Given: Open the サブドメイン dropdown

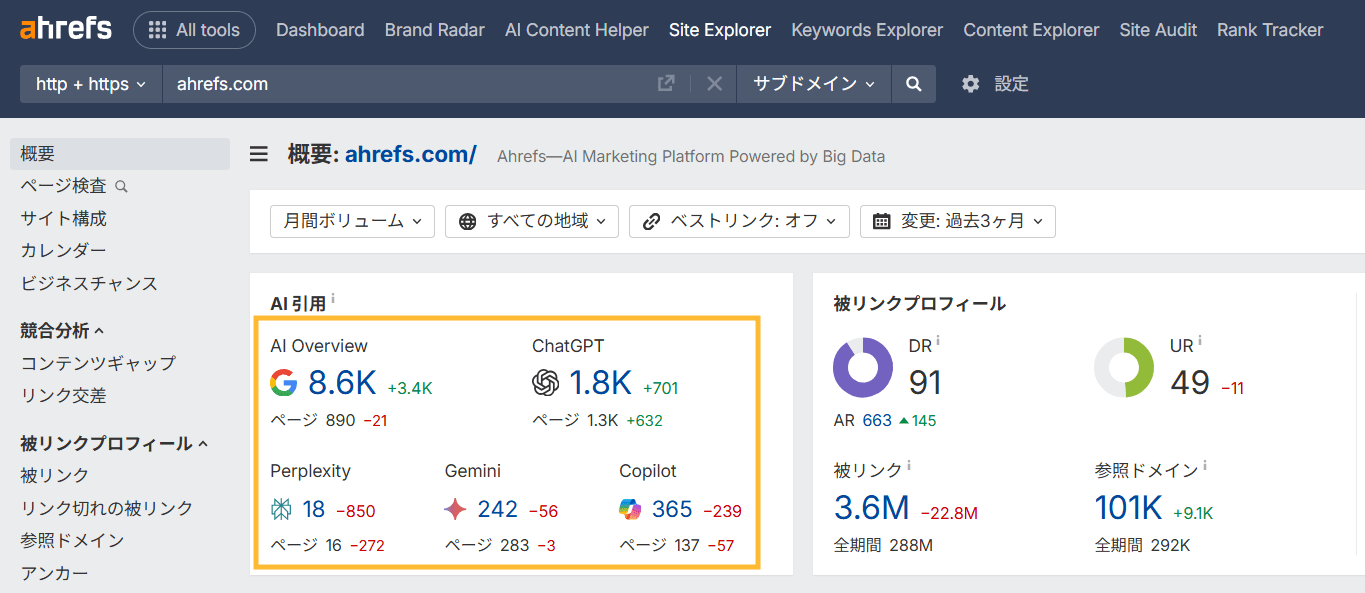Looking at the screenshot, I should point(812,84).
